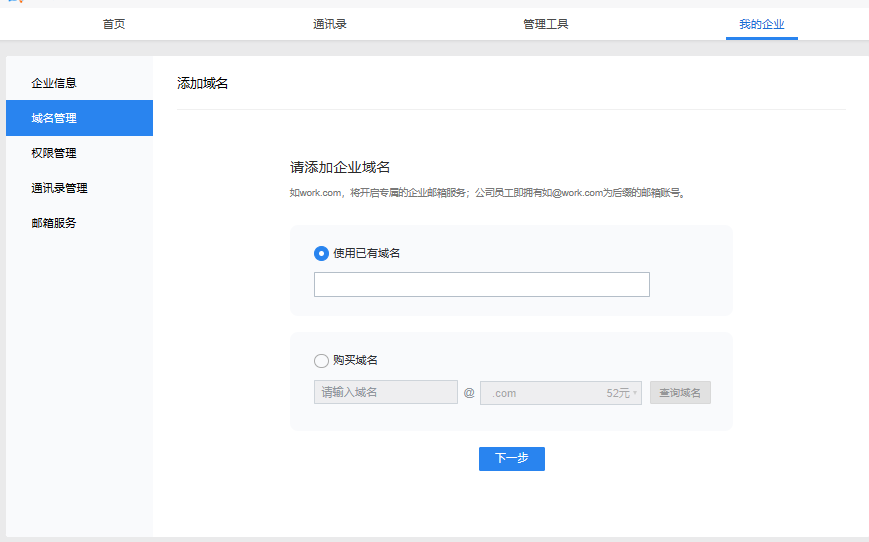Select the 使用已有域名 radio button
Screen dimensions: 869x542
click(x=321, y=254)
